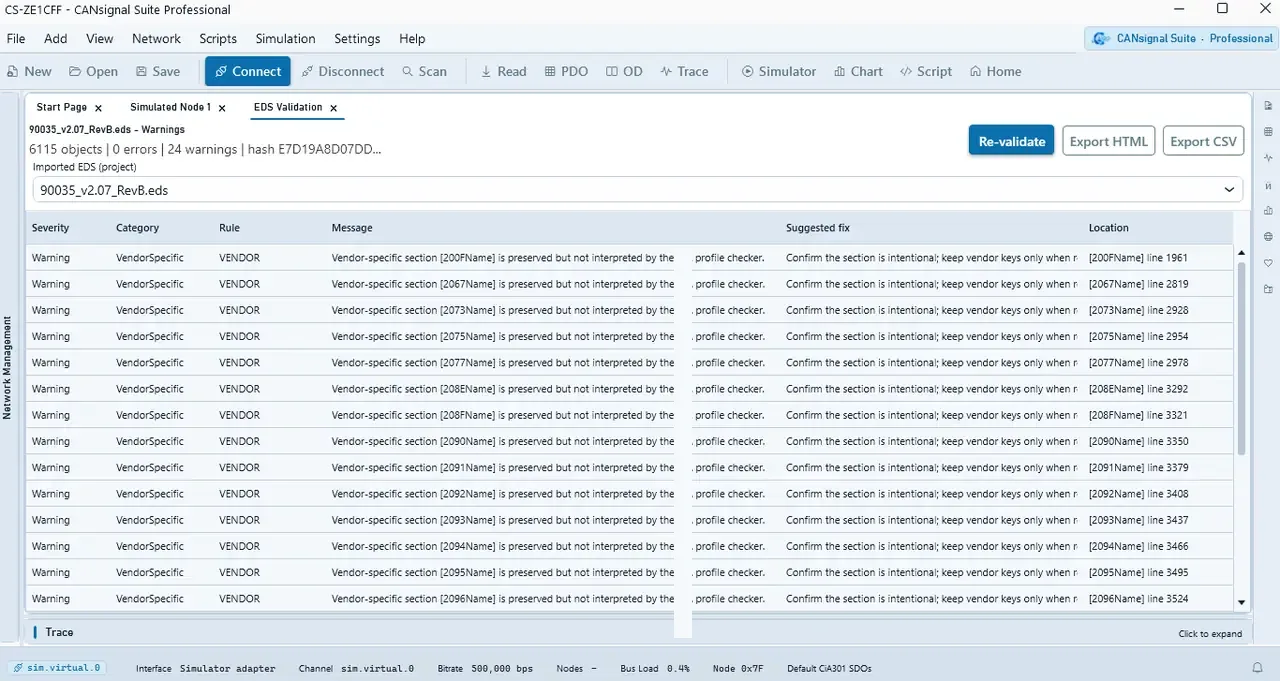Switch to the Start Page tab
The image size is (1280, 681).
point(62,107)
